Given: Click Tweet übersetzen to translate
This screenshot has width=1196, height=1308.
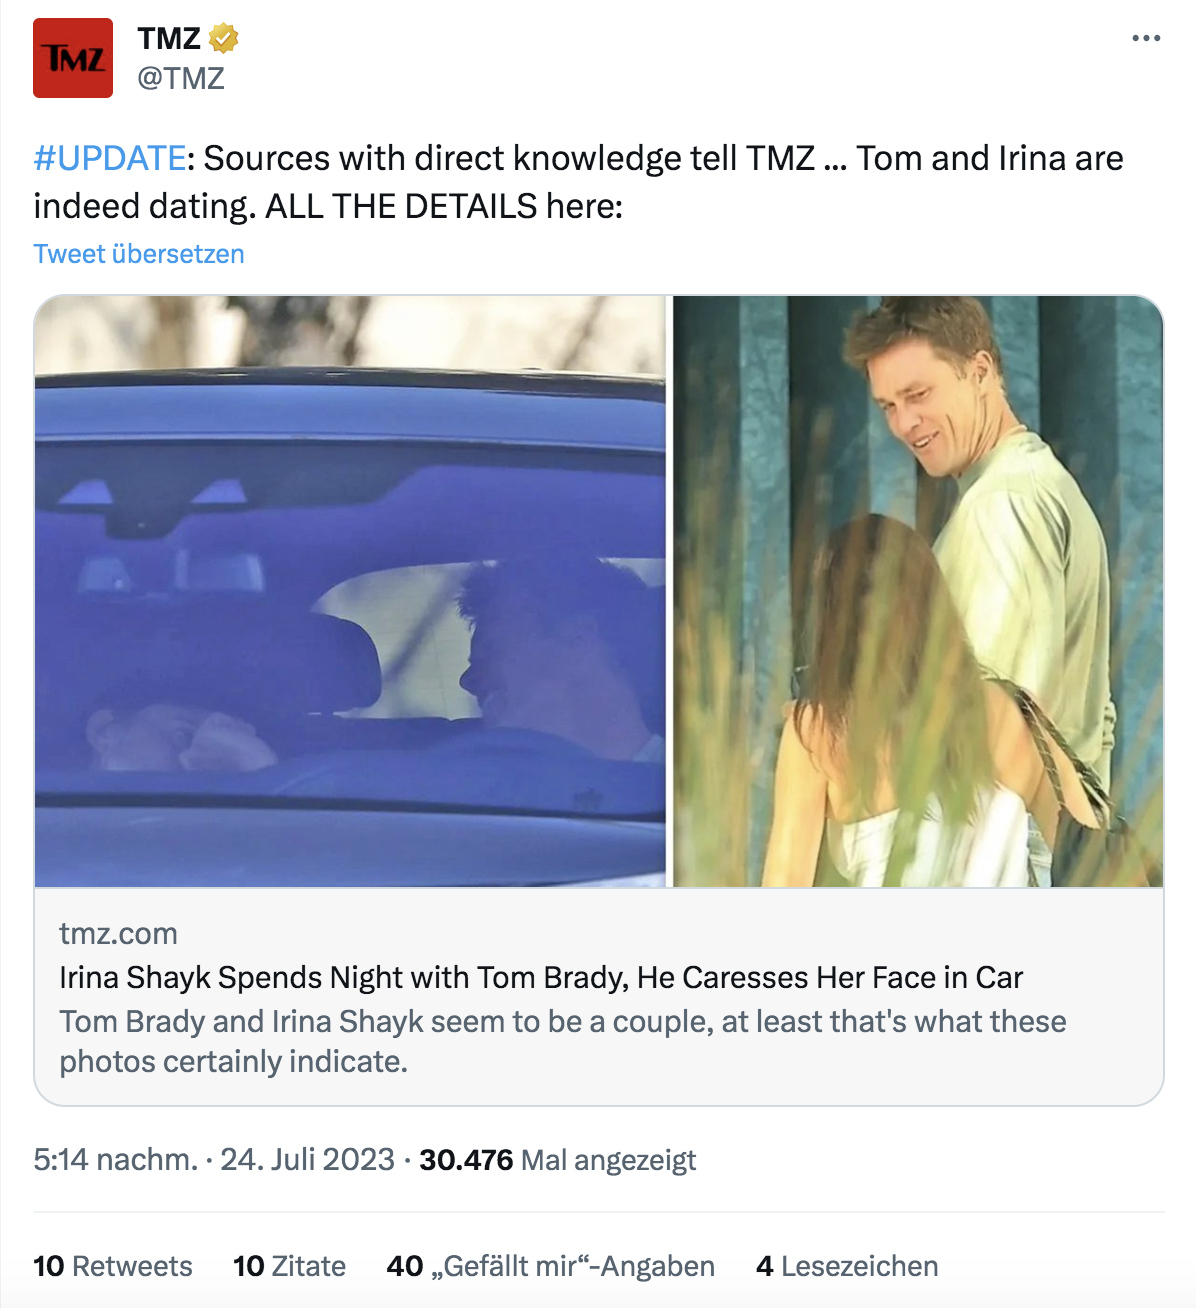Looking at the screenshot, I should pyautogui.click(x=139, y=254).
